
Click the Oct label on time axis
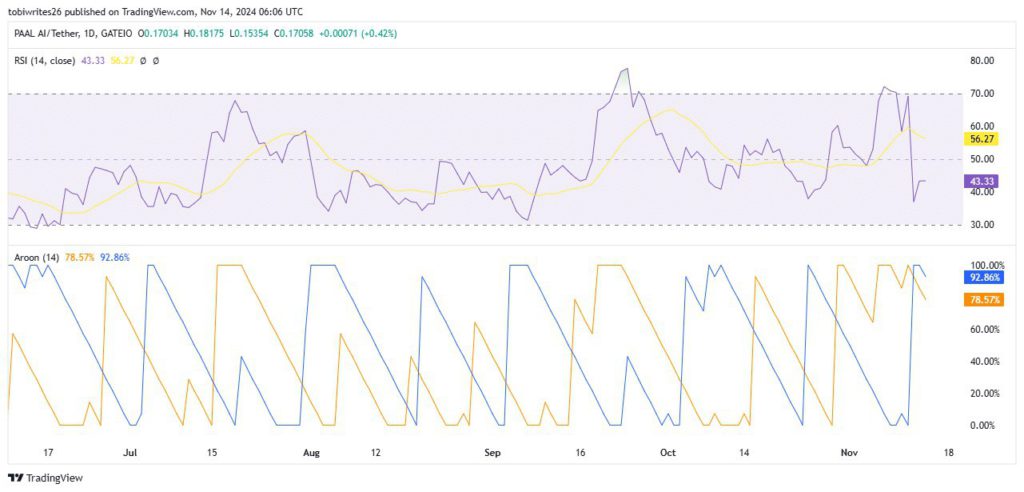(667, 452)
